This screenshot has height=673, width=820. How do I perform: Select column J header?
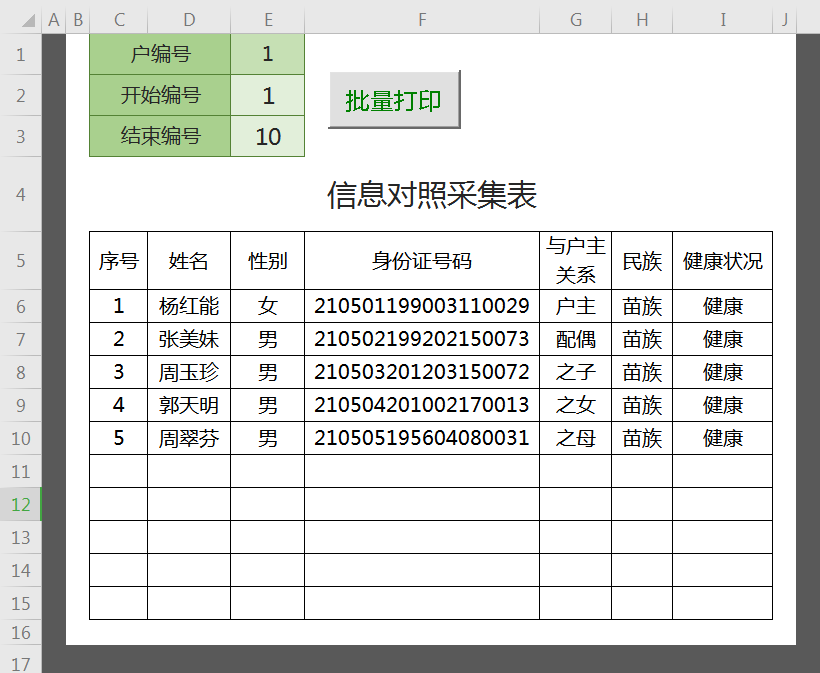(784, 20)
